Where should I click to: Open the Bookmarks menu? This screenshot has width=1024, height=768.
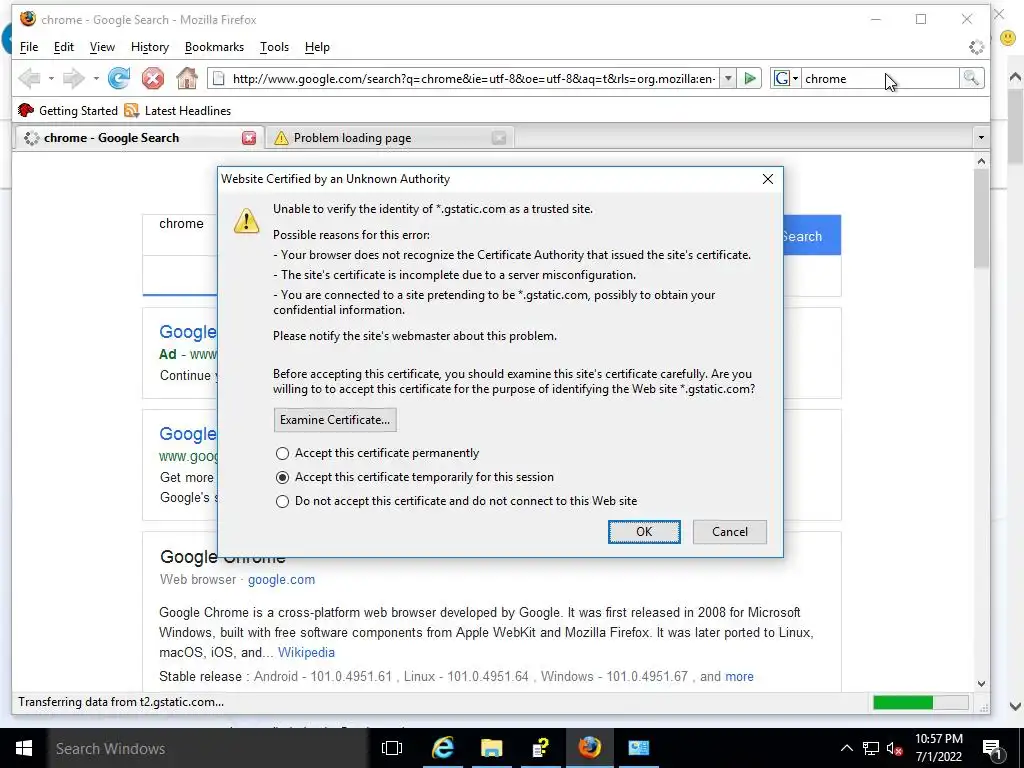coord(214,47)
